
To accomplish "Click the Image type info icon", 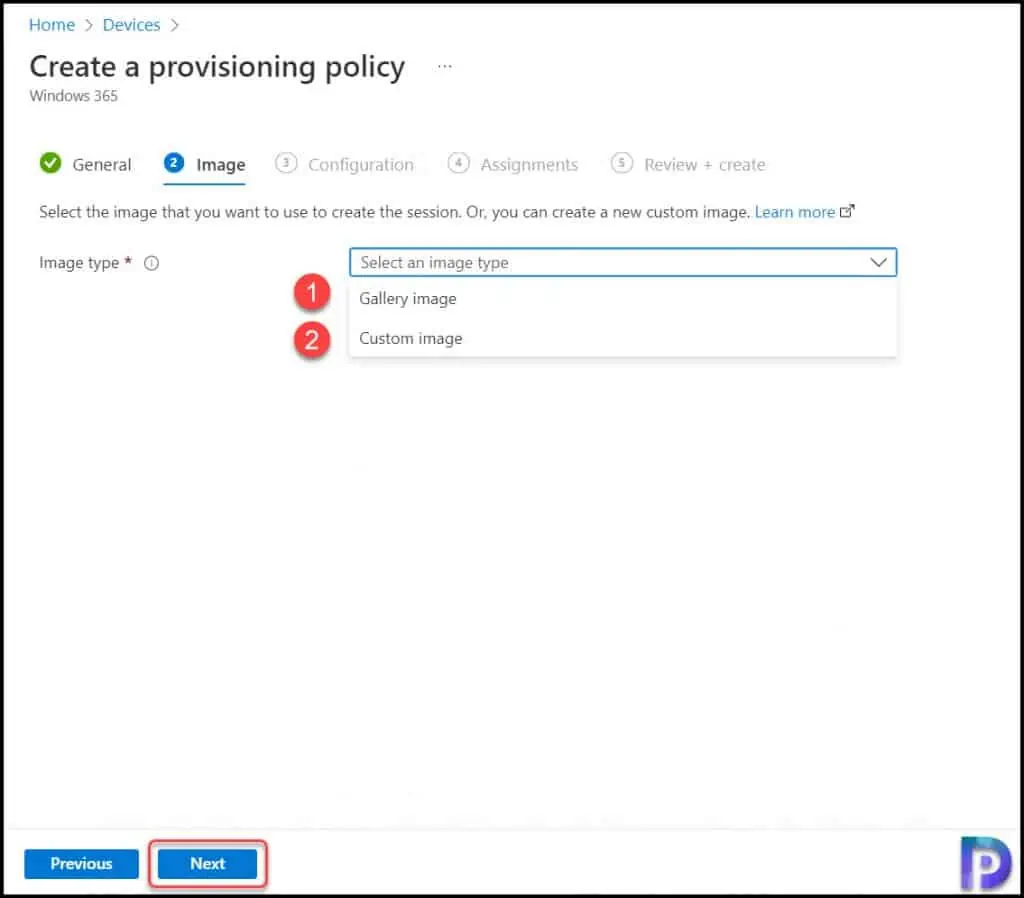I will (x=152, y=263).
